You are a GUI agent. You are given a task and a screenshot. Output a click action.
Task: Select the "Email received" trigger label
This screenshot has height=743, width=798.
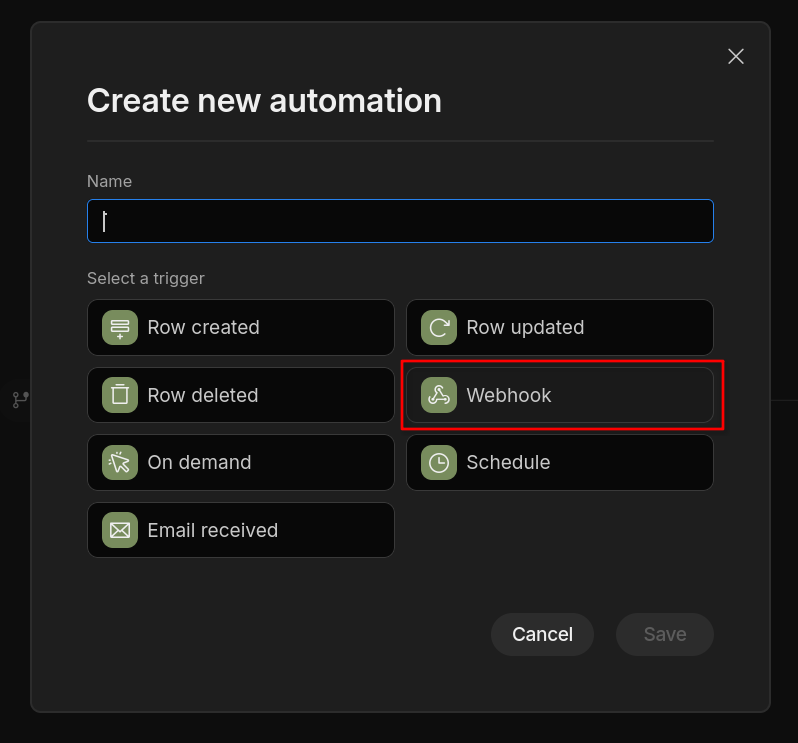coord(213,530)
